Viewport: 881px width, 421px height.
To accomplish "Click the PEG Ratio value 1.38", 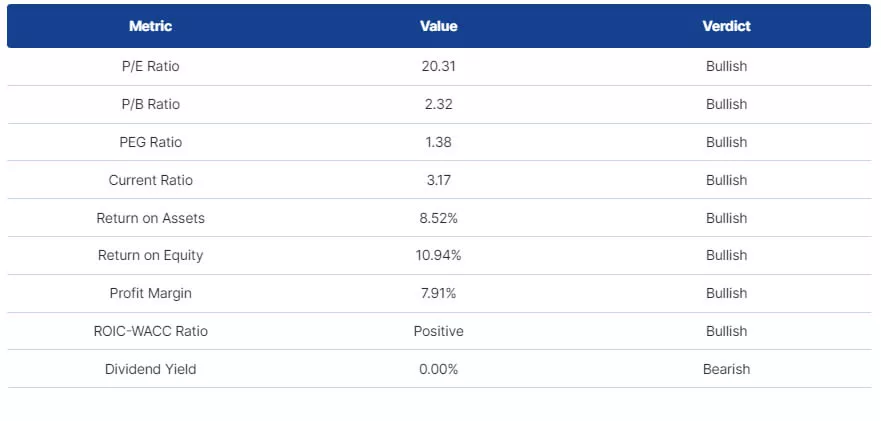I will pyautogui.click(x=438, y=142).
